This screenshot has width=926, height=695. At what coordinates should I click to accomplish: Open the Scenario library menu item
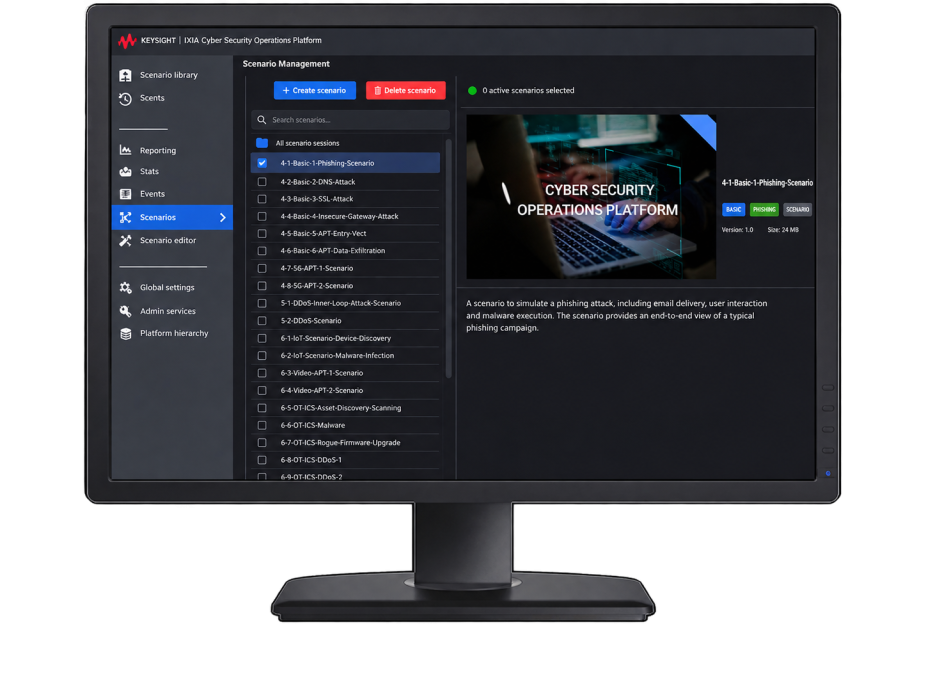pyautogui.click(x=169, y=75)
